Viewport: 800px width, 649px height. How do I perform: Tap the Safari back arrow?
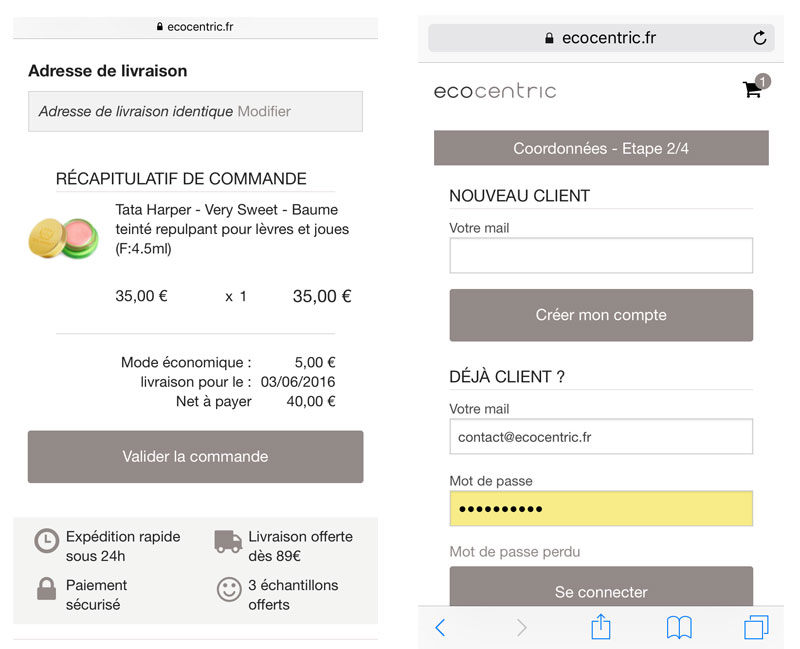pos(440,628)
